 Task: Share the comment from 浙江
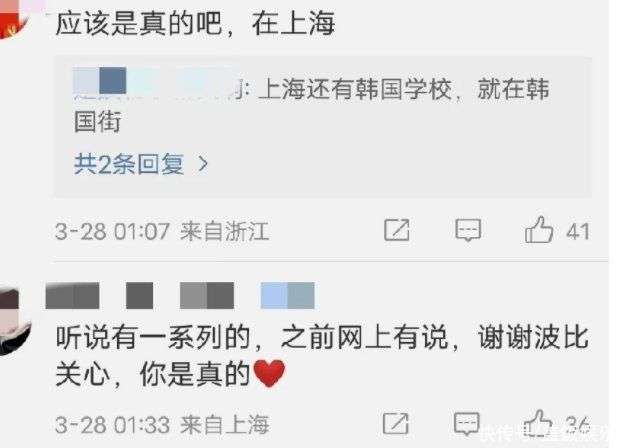[x=397, y=230]
